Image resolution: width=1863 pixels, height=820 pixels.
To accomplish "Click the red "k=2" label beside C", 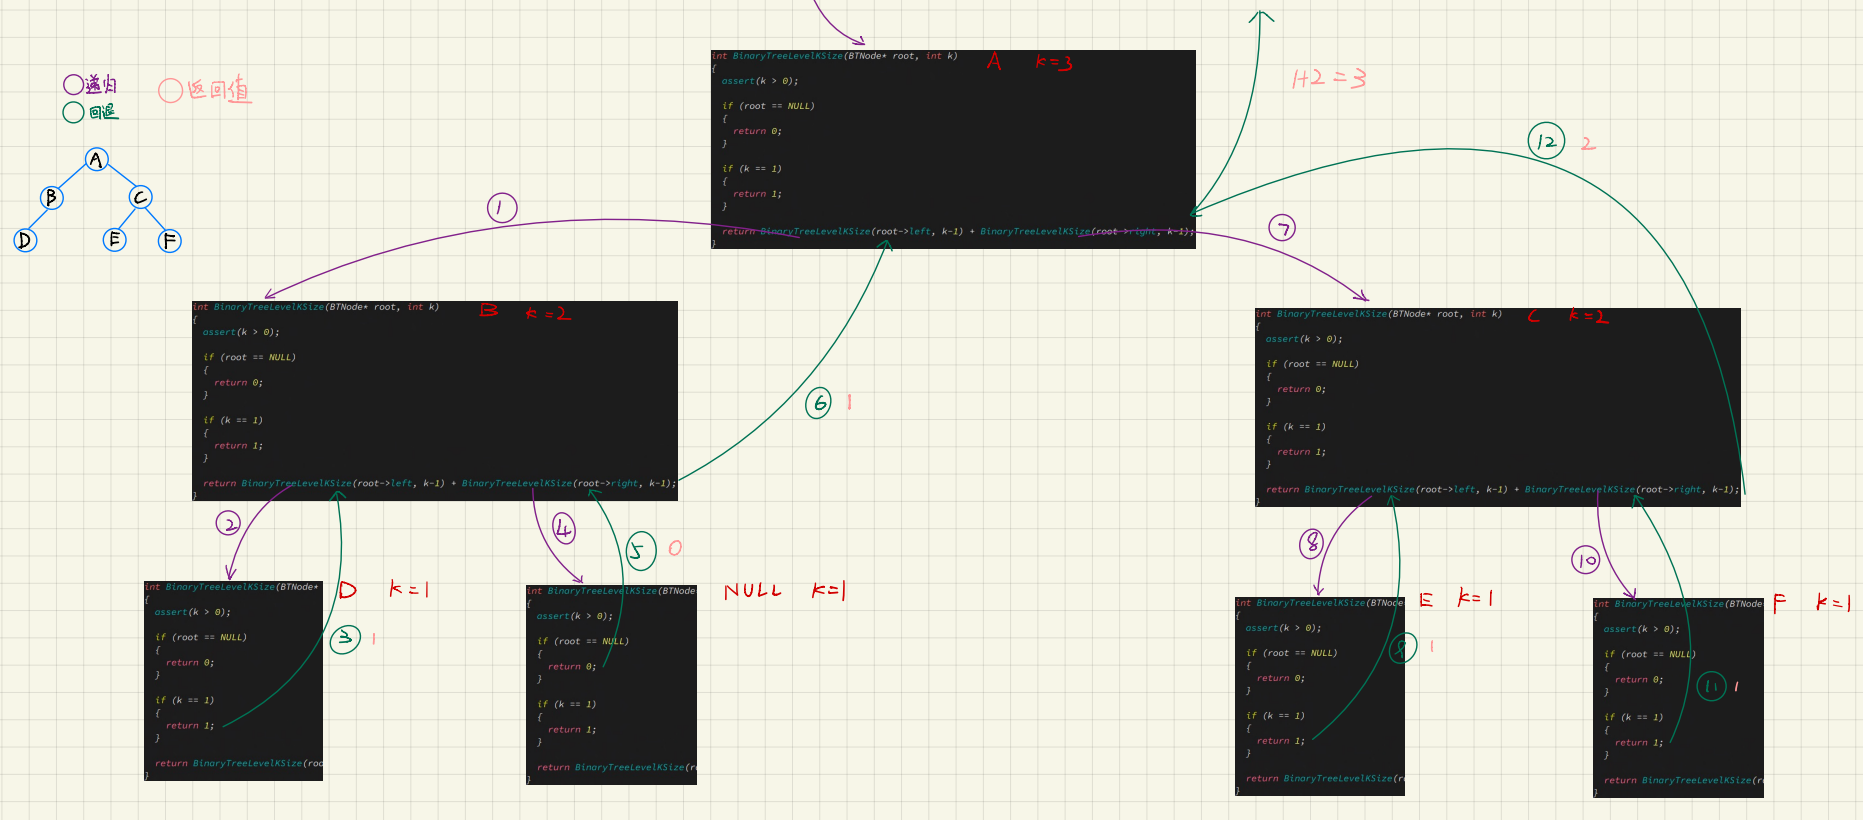I will (x=1588, y=316).
